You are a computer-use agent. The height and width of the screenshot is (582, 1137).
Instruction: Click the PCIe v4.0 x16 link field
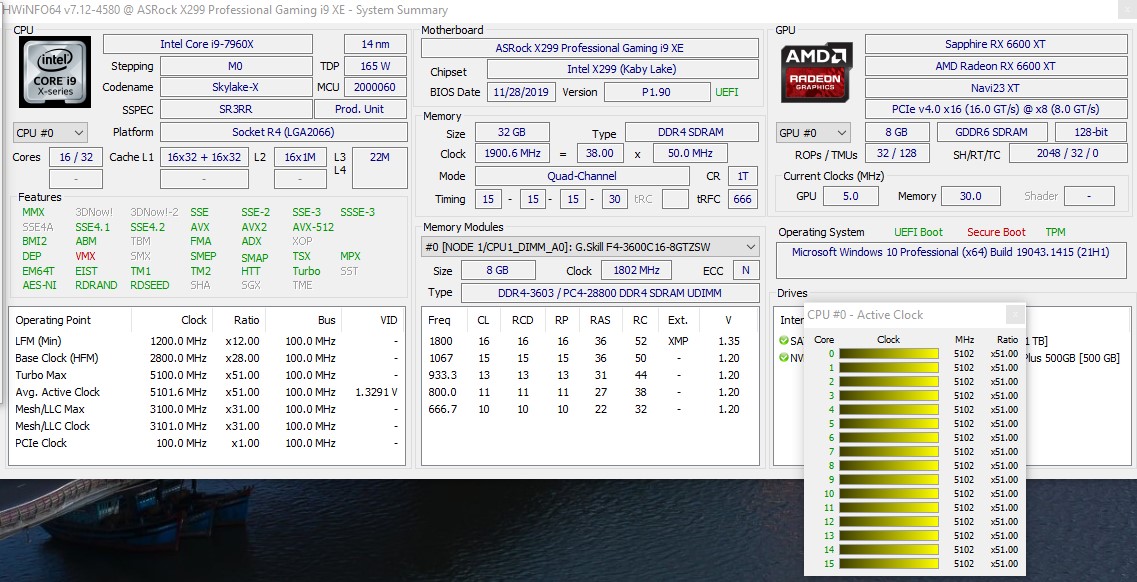pos(995,109)
